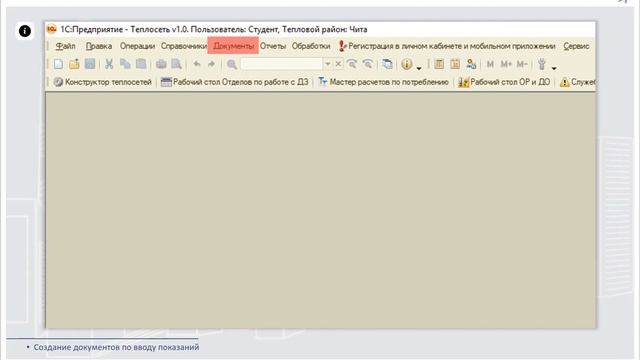This screenshot has height=360, width=640.
Task: Click the Help info icon
Action: [x=407, y=64]
